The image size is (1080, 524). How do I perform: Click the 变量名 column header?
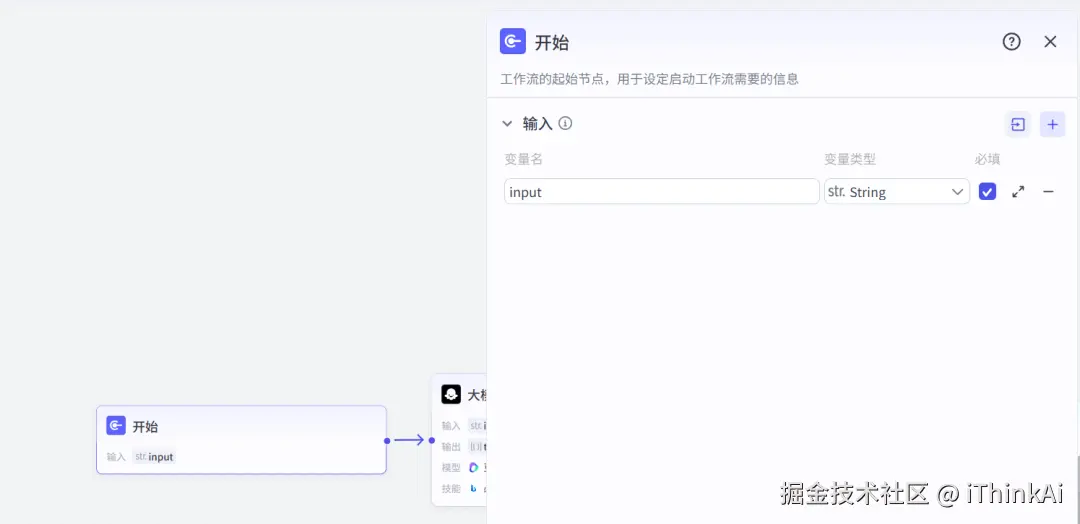click(x=523, y=159)
